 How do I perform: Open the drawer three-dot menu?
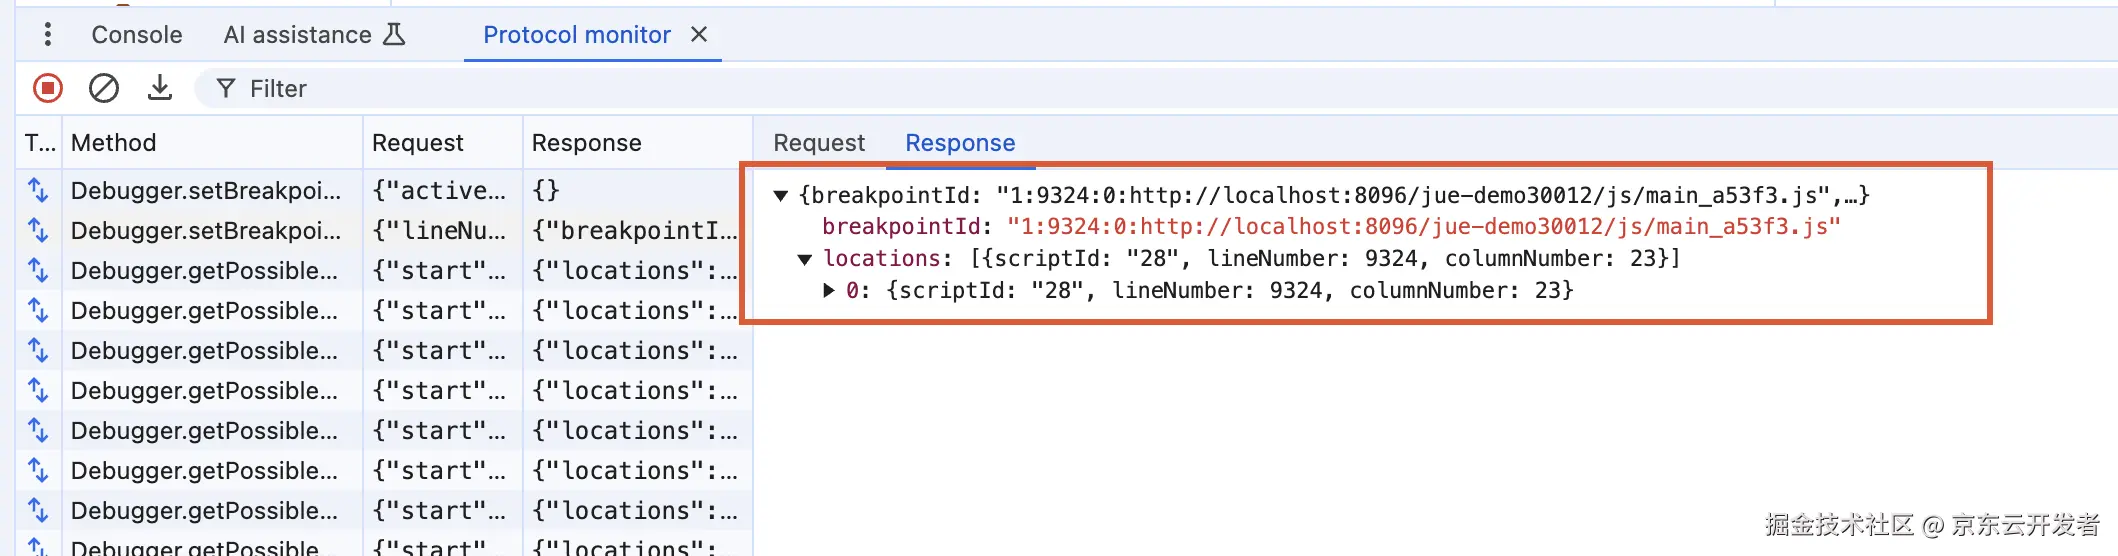coord(47,35)
